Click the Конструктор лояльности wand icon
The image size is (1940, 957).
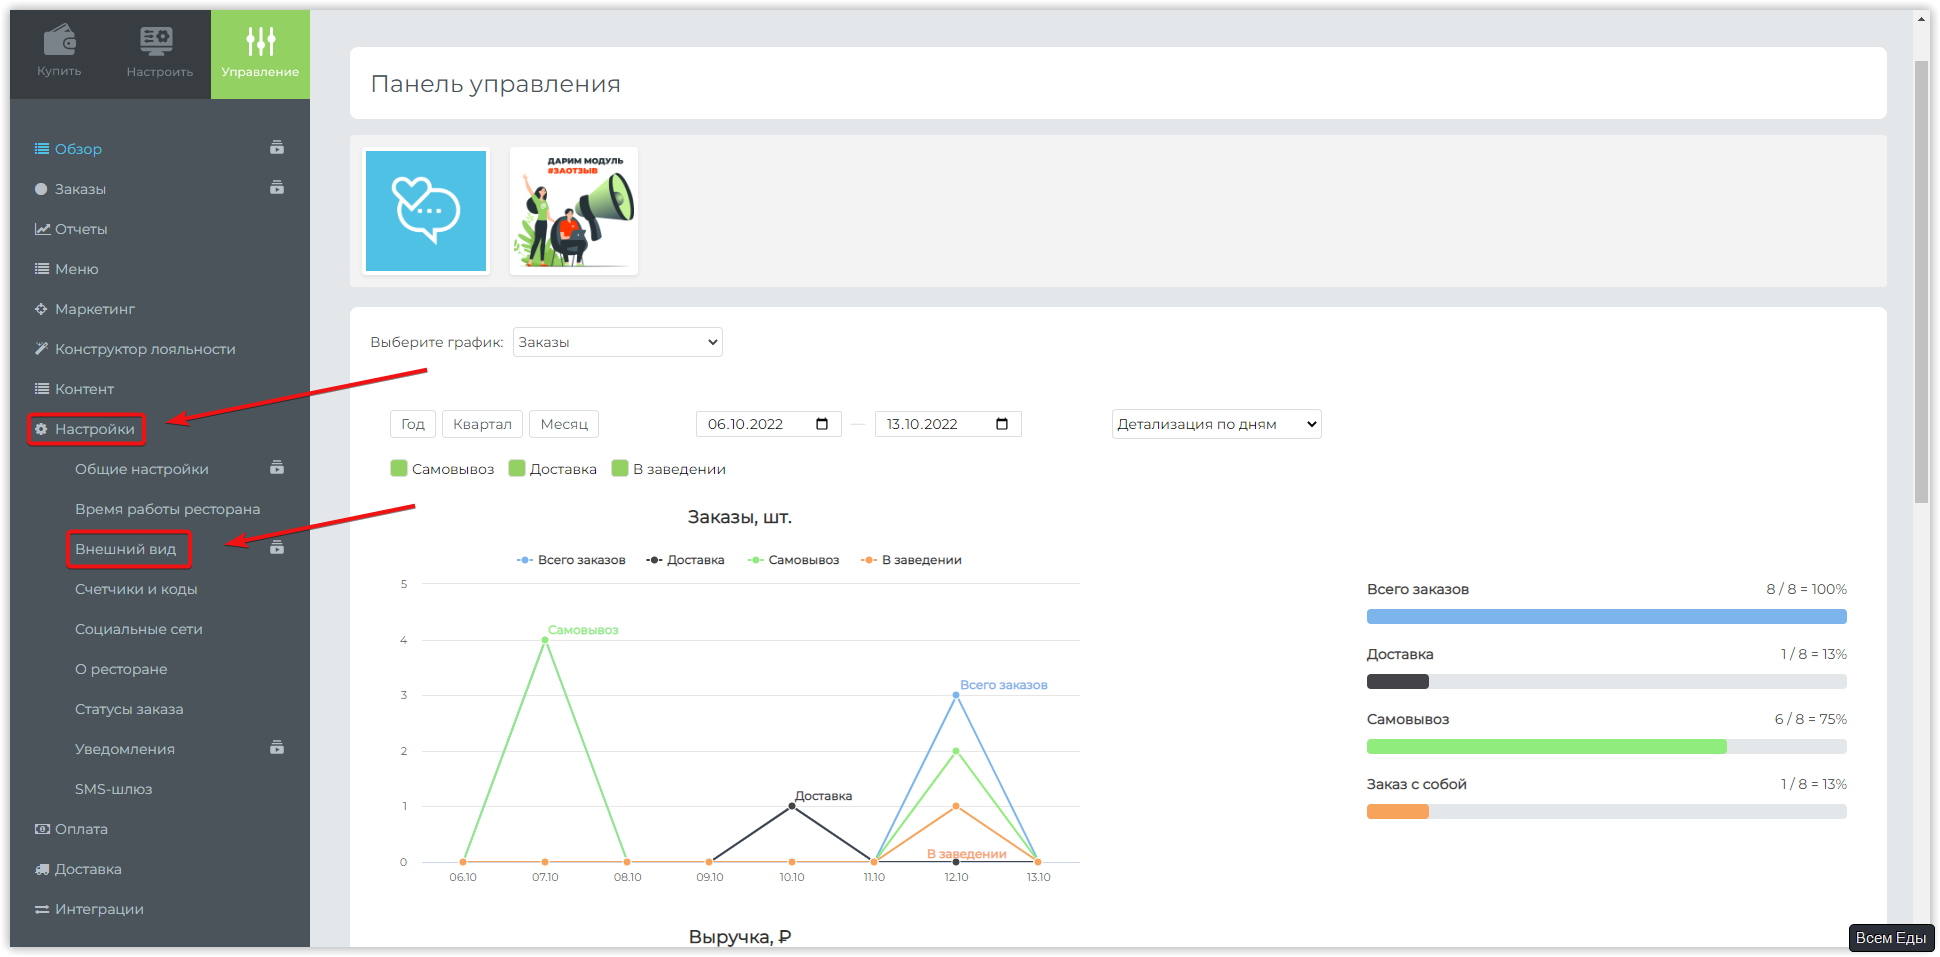coord(42,349)
